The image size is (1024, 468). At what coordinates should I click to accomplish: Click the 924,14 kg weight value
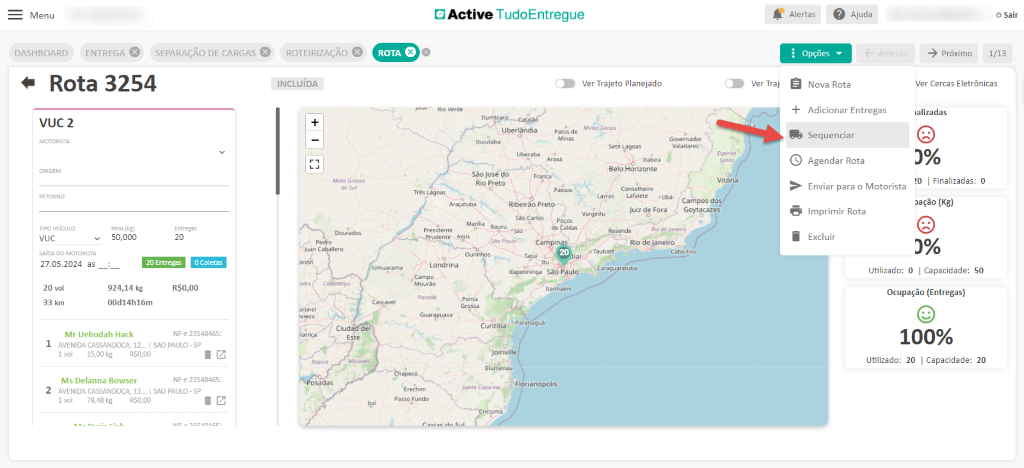(125, 287)
